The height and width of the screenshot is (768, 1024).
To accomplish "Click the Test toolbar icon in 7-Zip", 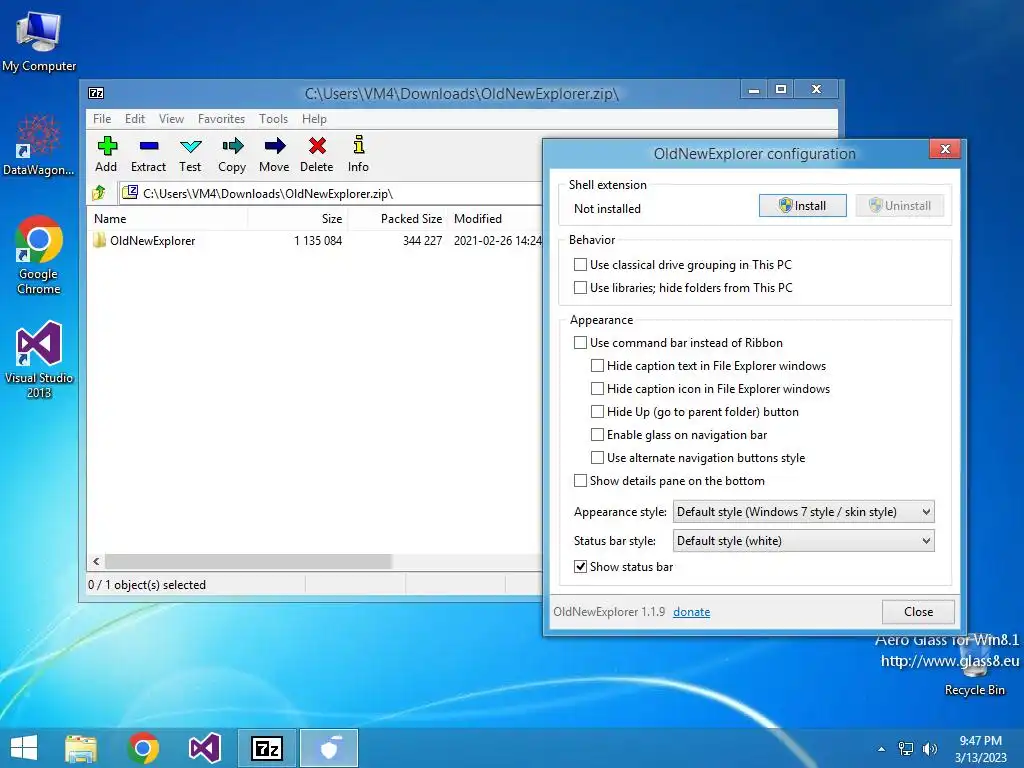I will pos(190,154).
